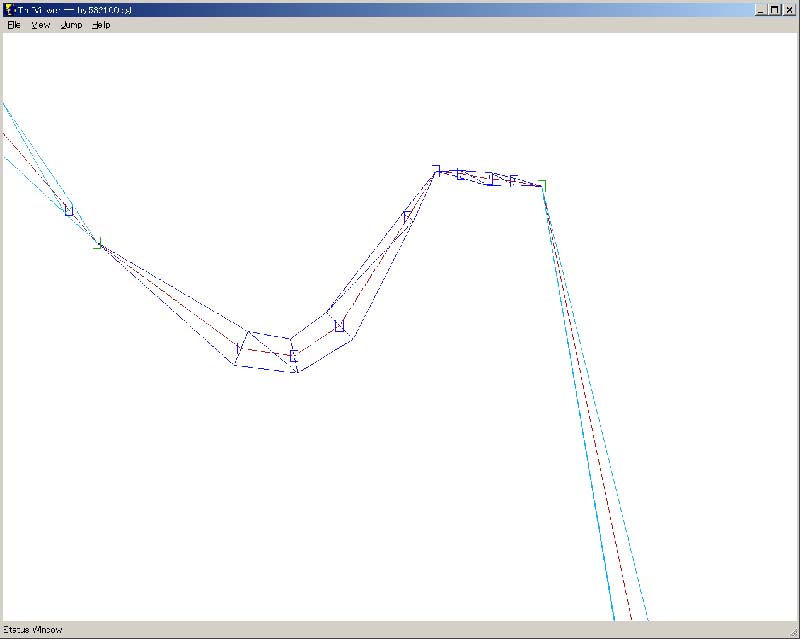Select the blue square marker just right of the trough
Viewport: 800px width, 639px height.
[340, 325]
